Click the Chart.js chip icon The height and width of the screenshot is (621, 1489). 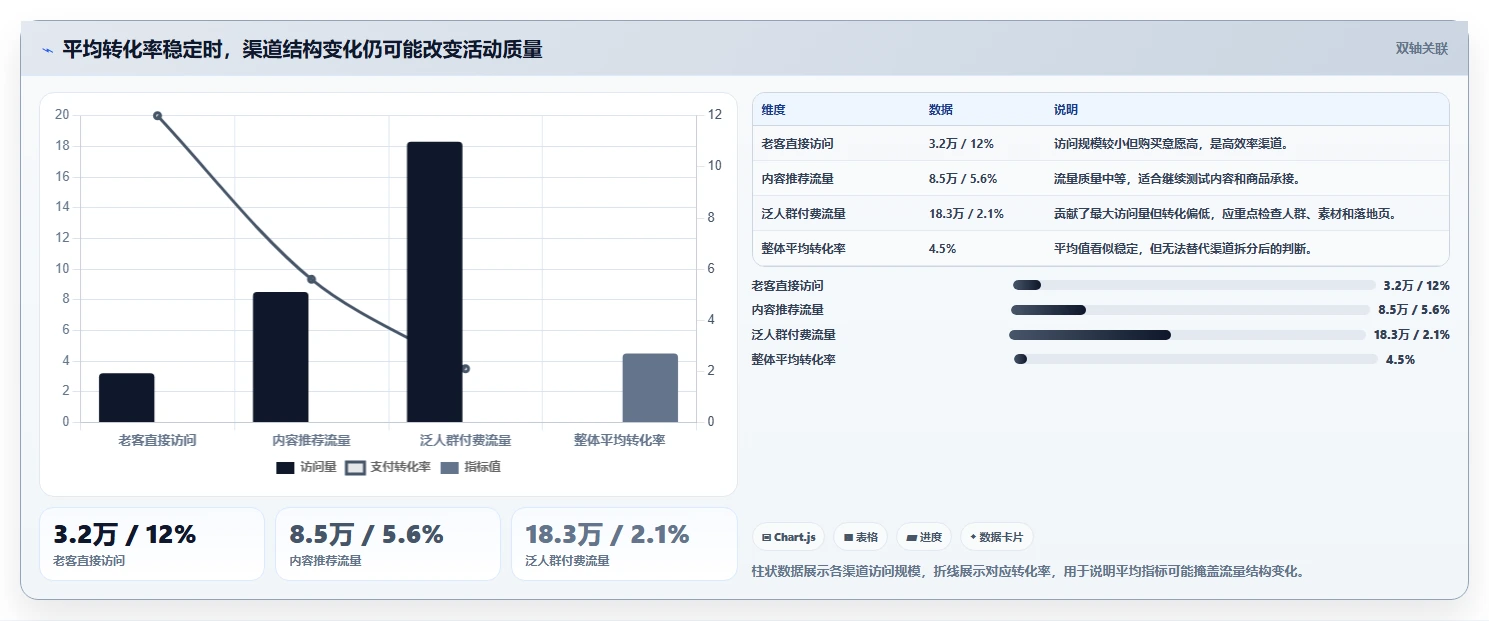pyautogui.click(x=766, y=537)
